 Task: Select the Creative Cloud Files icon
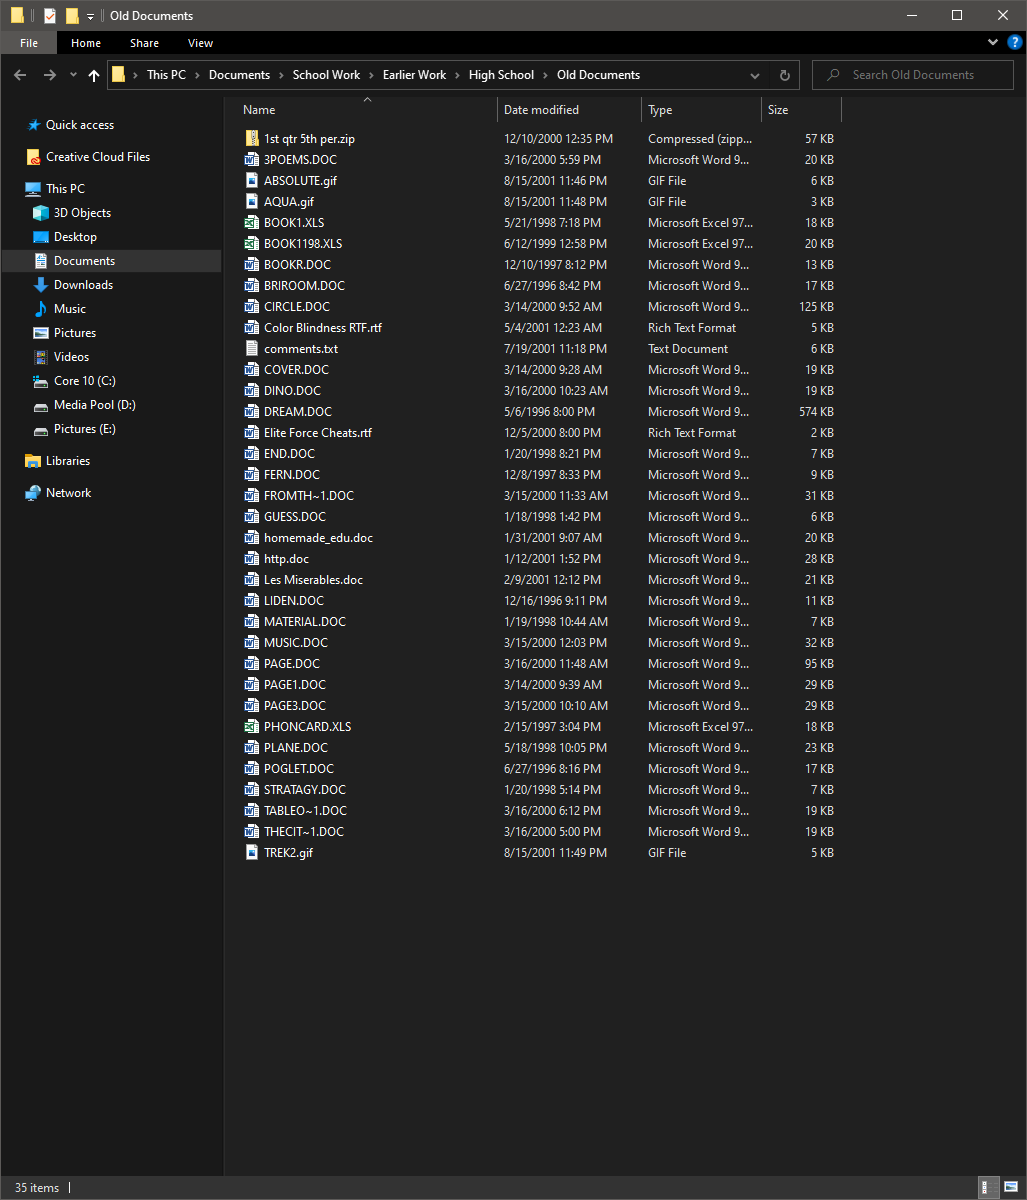(x=33, y=157)
